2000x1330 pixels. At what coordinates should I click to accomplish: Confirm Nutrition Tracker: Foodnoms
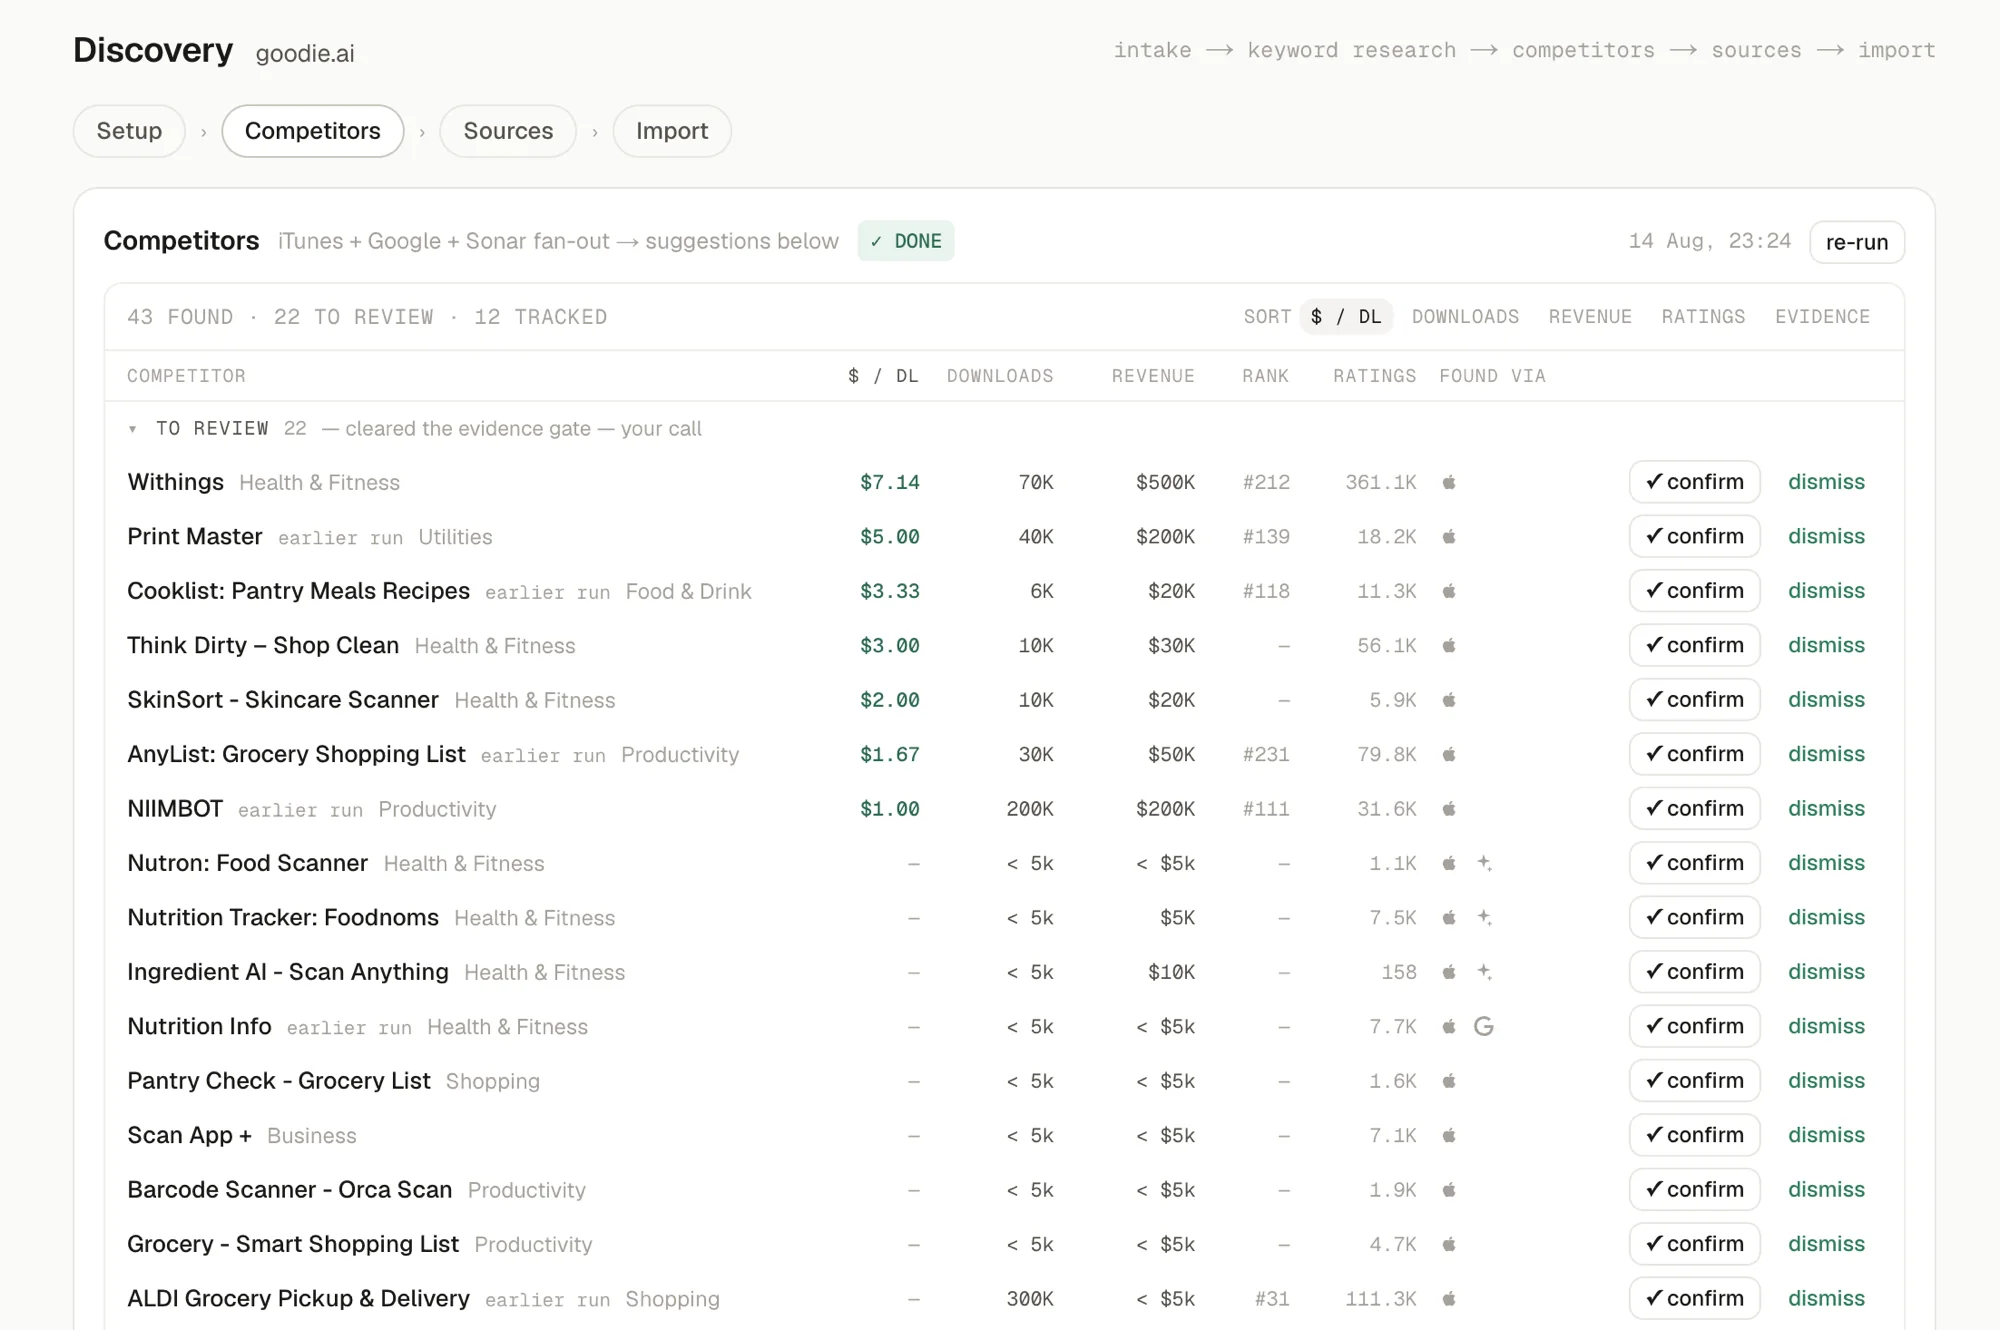(1695, 917)
